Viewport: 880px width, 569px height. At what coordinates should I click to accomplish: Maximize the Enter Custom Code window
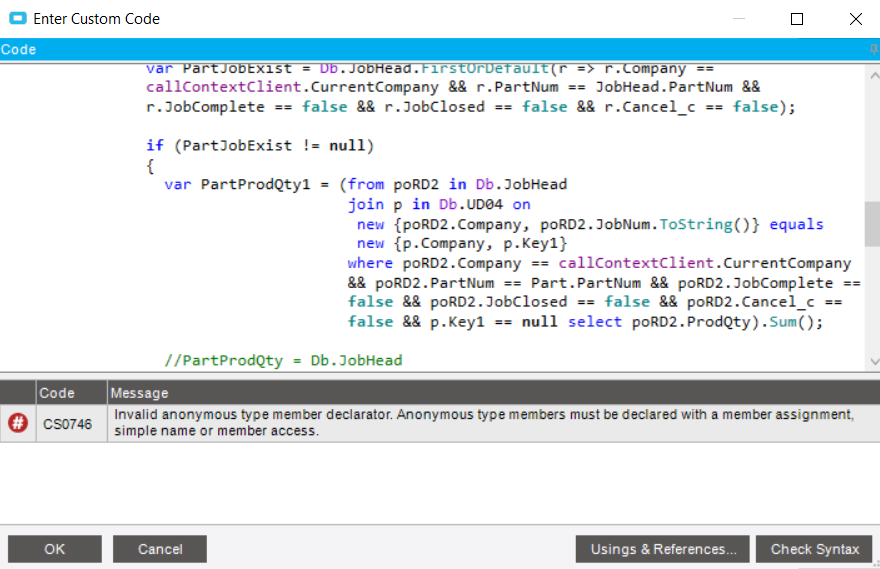796,19
